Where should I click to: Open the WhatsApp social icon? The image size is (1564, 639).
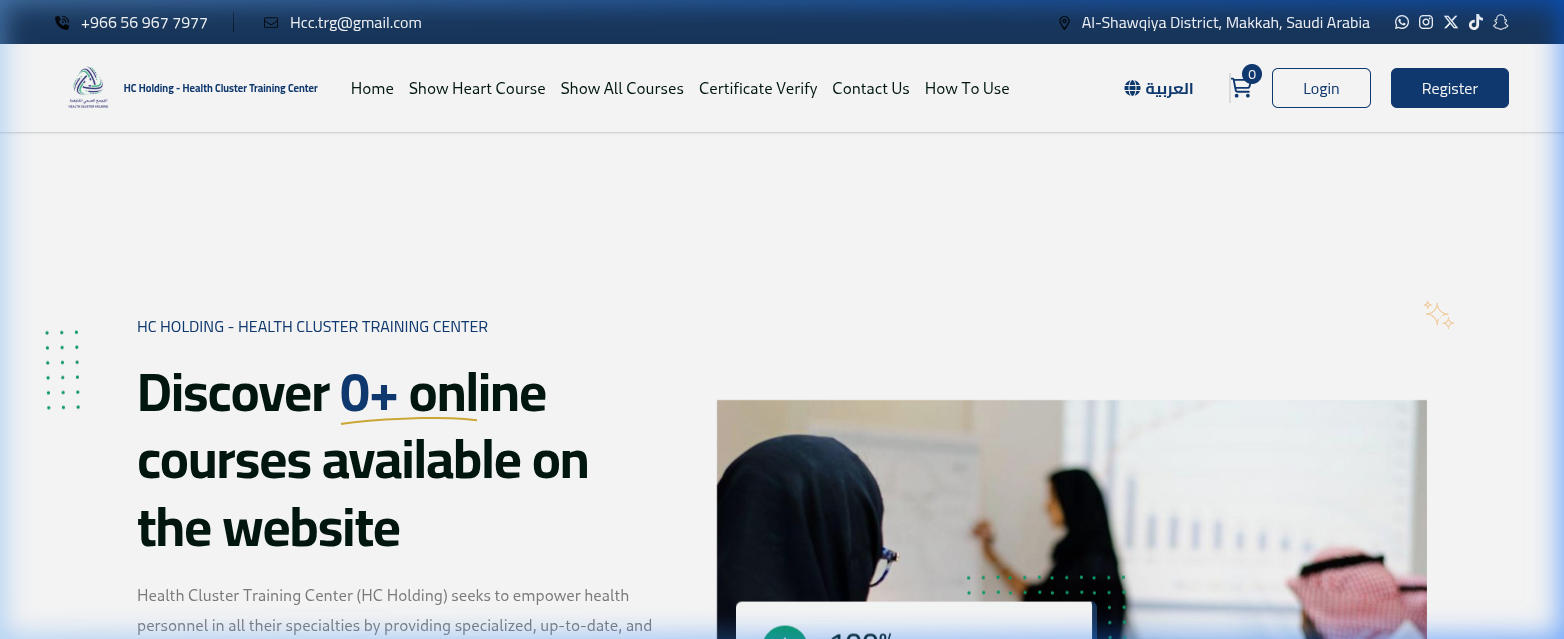[x=1402, y=22]
